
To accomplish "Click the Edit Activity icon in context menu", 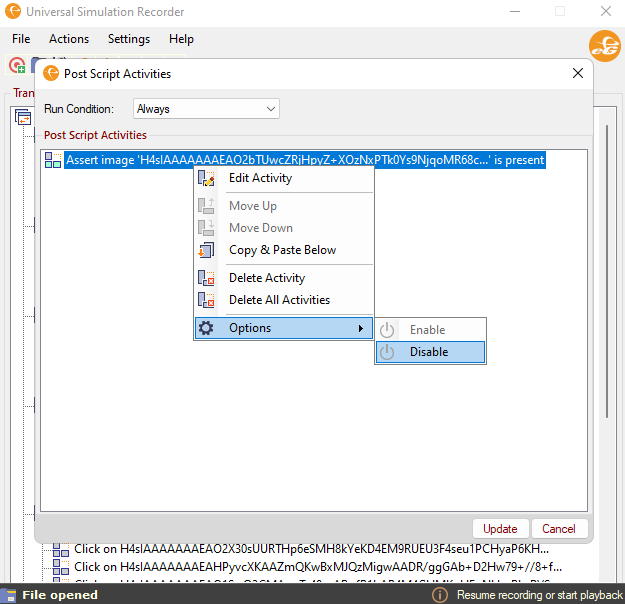I will tap(207, 178).
